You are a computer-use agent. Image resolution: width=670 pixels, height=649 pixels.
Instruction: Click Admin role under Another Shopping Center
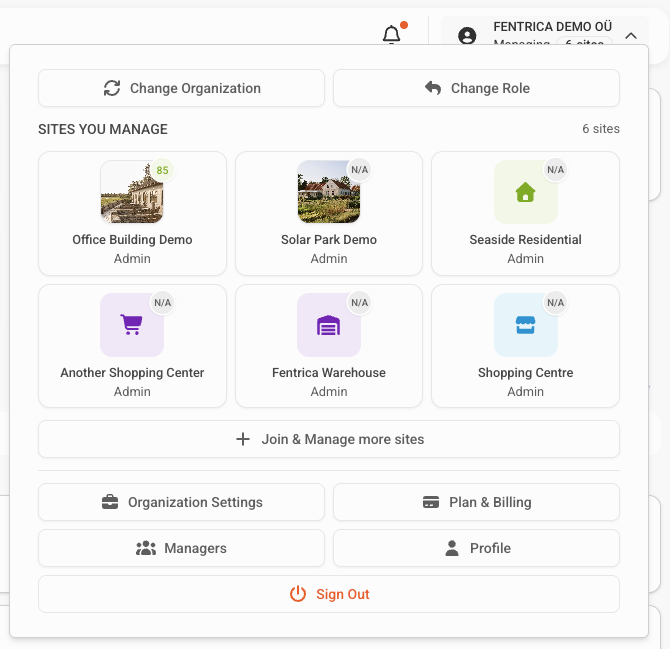click(x=132, y=391)
